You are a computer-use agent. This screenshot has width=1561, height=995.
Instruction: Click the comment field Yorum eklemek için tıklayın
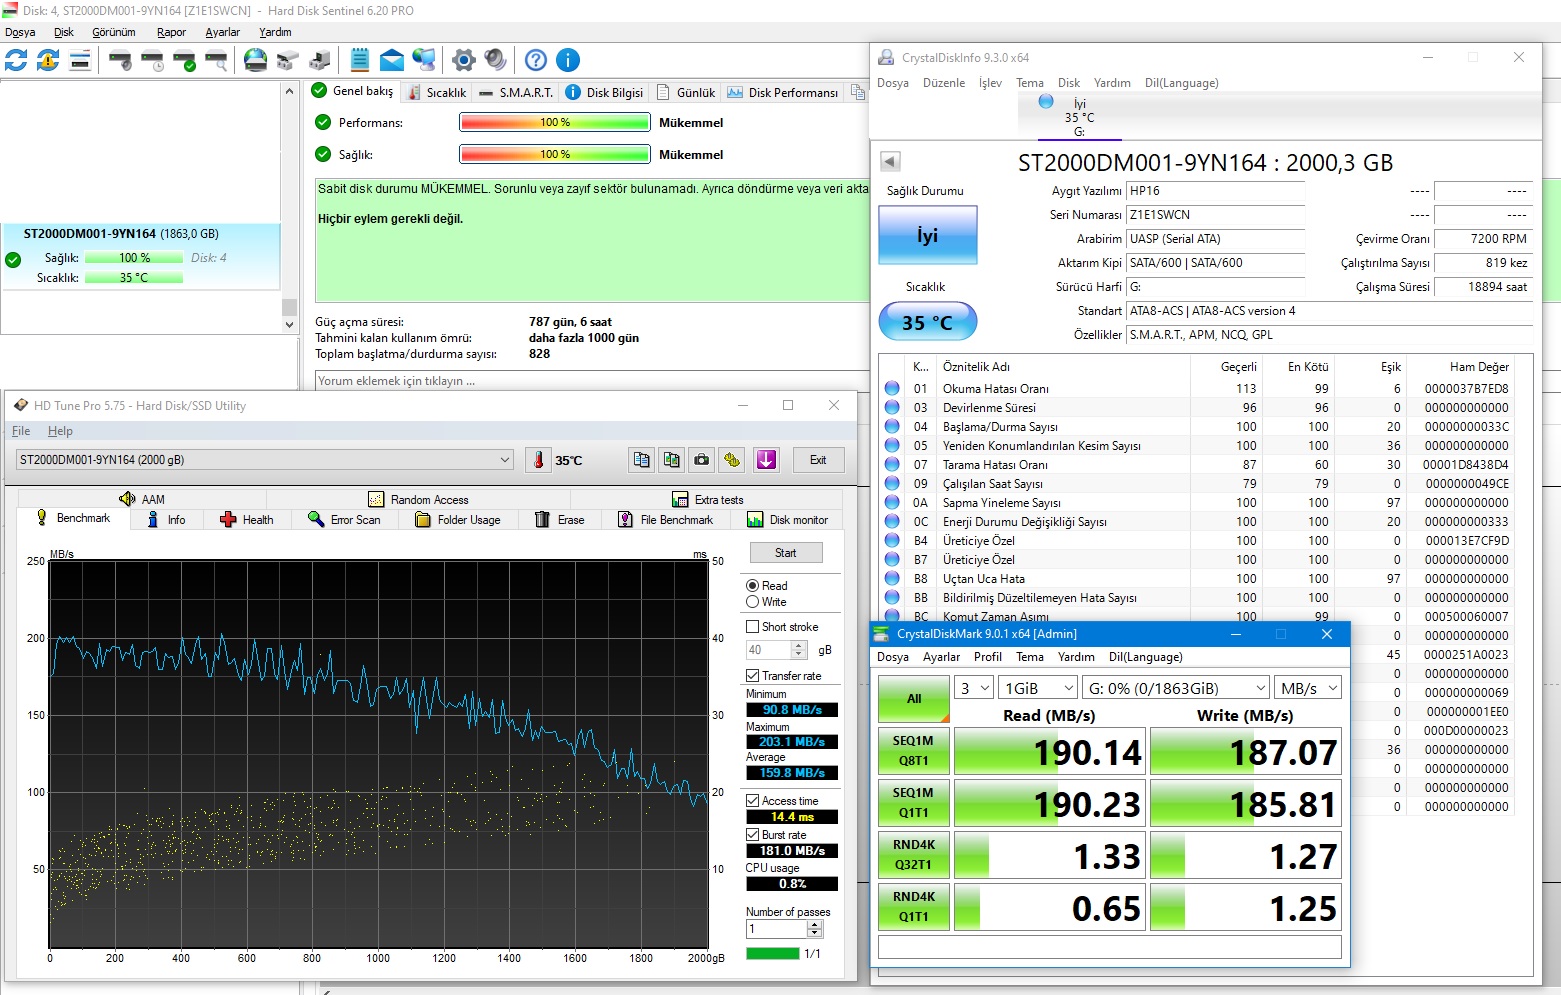click(x=592, y=381)
